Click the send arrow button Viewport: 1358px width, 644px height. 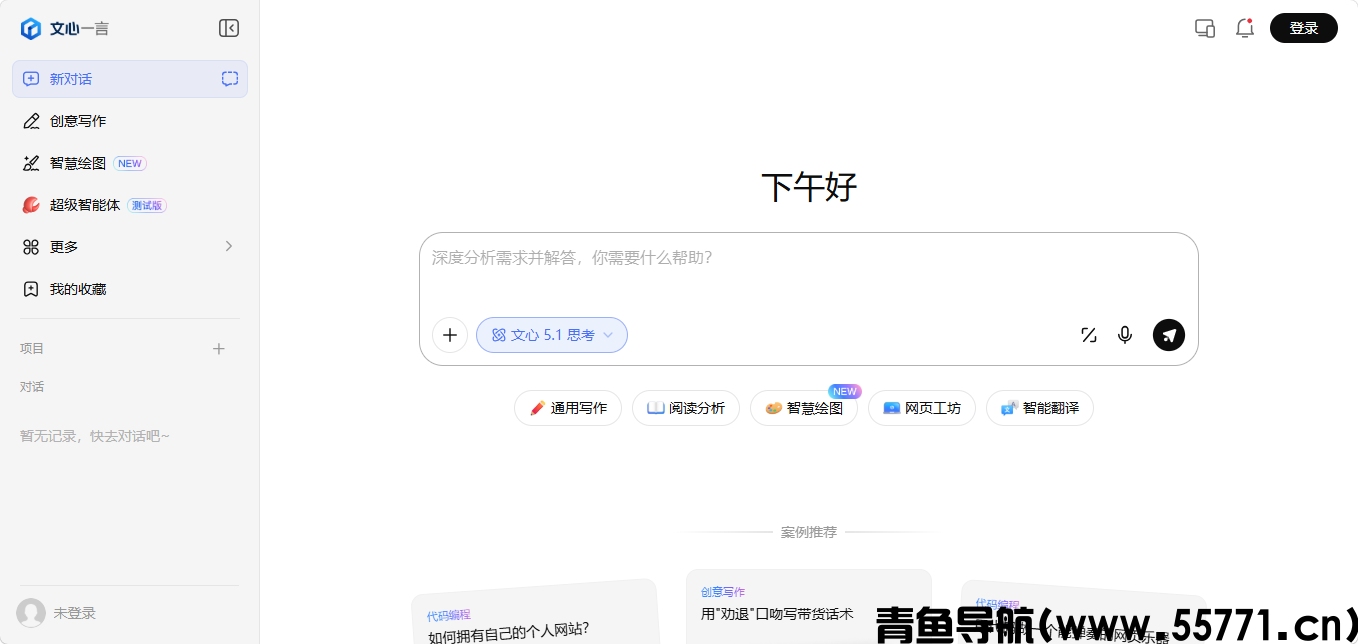click(1169, 335)
